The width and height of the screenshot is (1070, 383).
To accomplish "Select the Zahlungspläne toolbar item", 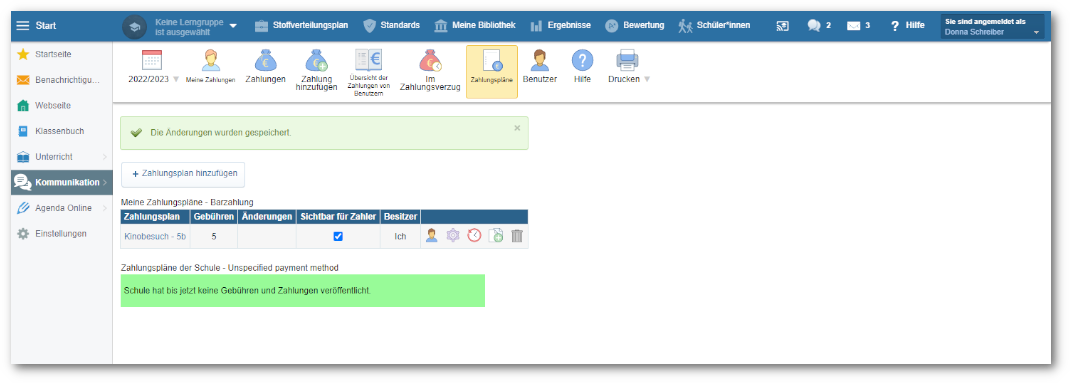I will [491, 72].
